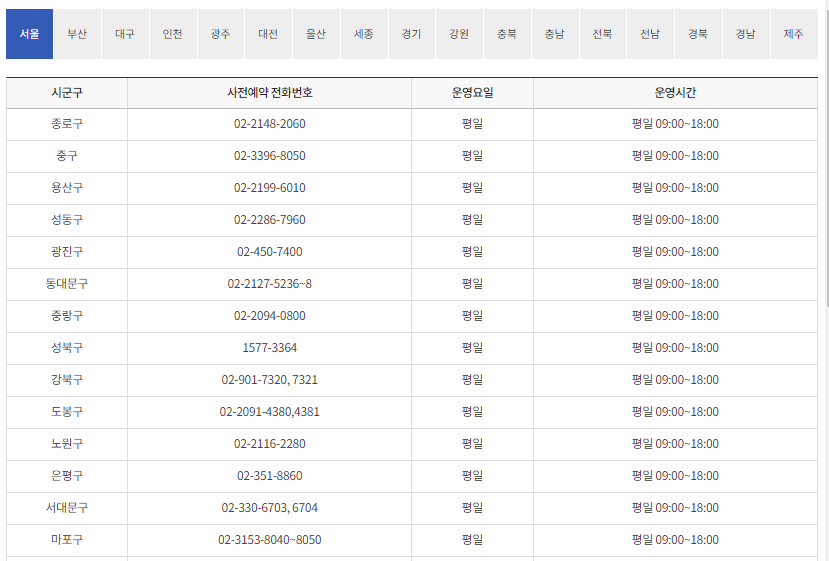Select the 중구 district cell
The image size is (829, 561).
pyautogui.click(x=67, y=156)
